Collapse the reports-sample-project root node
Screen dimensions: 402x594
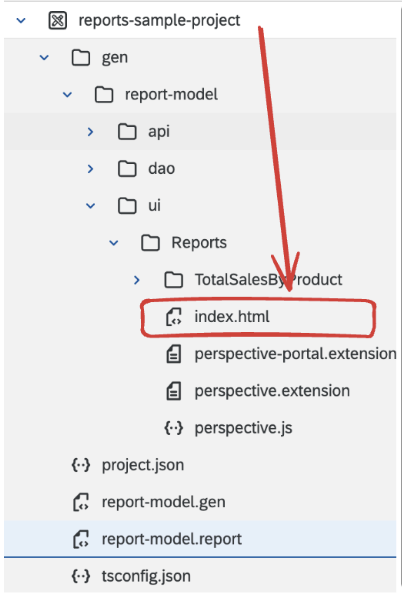[x=21, y=20]
